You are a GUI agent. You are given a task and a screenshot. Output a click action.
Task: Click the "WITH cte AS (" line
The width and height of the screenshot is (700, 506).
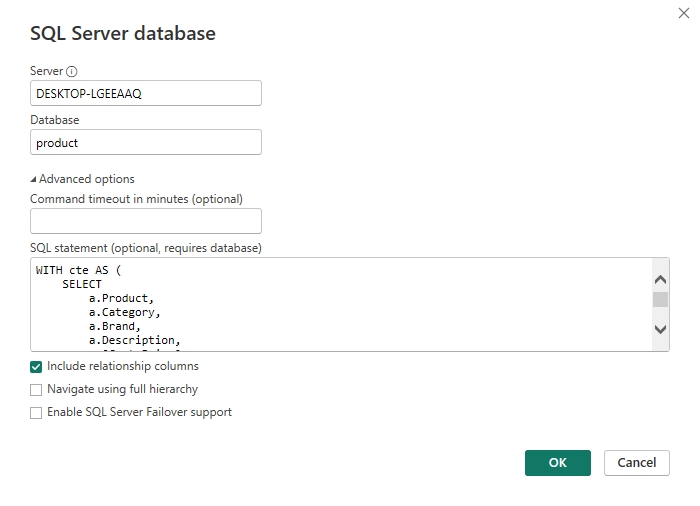[x=78, y=270]
